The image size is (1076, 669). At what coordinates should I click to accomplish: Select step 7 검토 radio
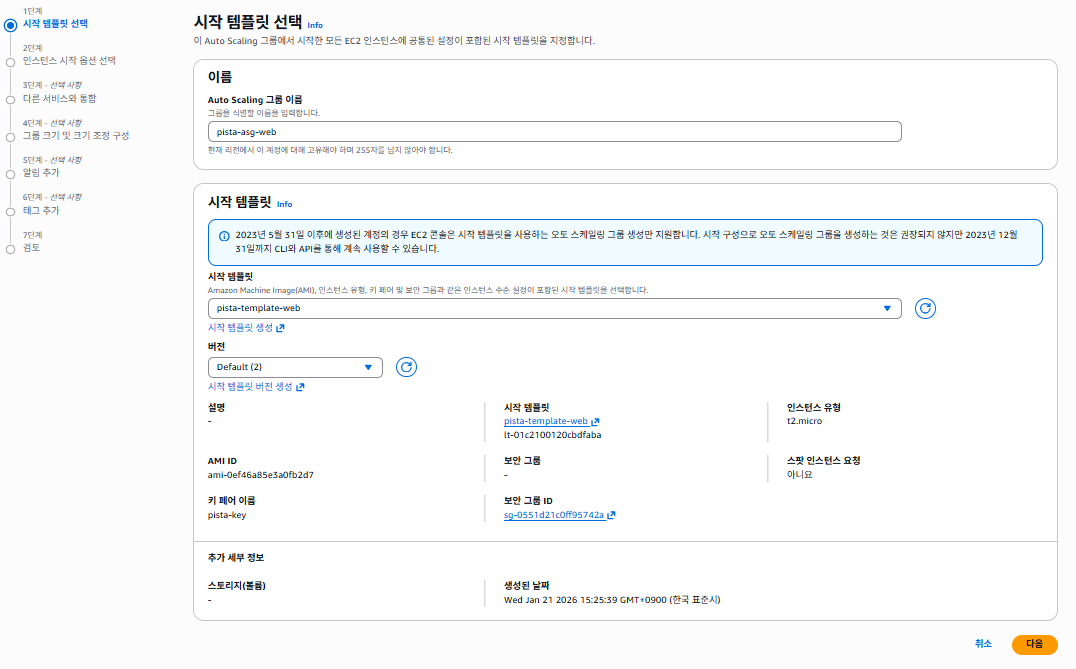tap(10, 250)
